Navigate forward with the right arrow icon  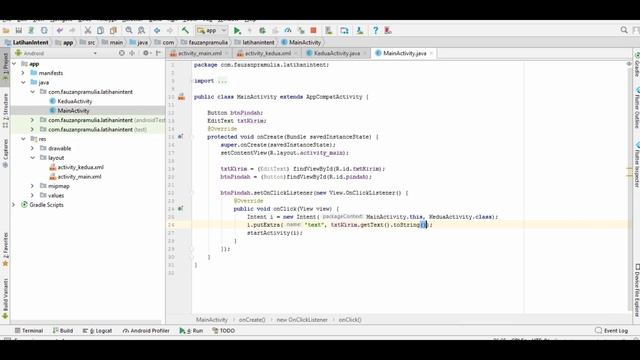169,31
